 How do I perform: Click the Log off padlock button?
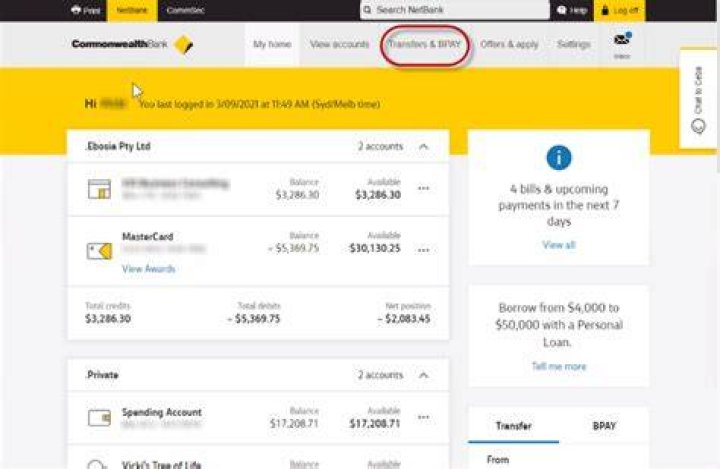619,10
